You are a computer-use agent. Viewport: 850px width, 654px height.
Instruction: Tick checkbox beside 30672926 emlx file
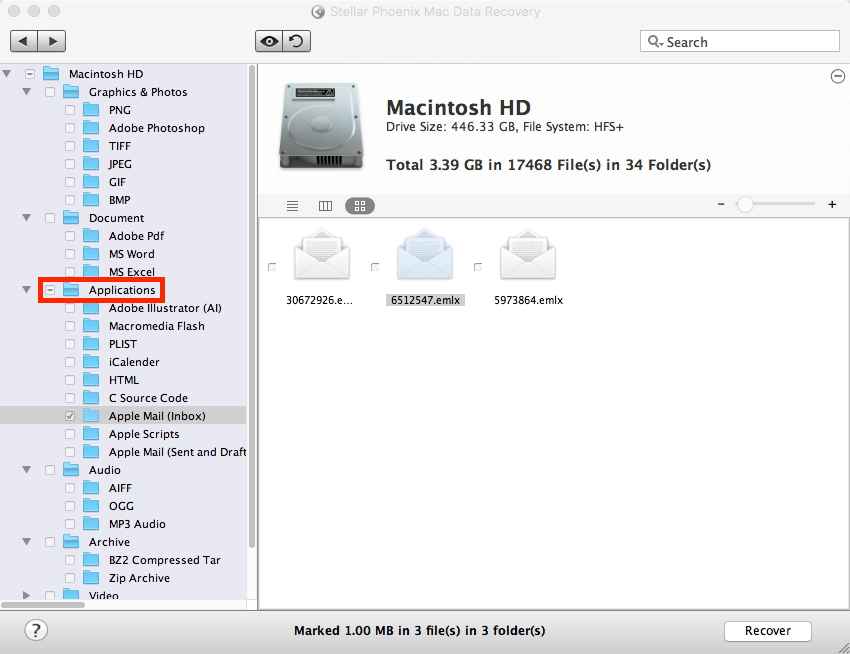tap(272, 267)
